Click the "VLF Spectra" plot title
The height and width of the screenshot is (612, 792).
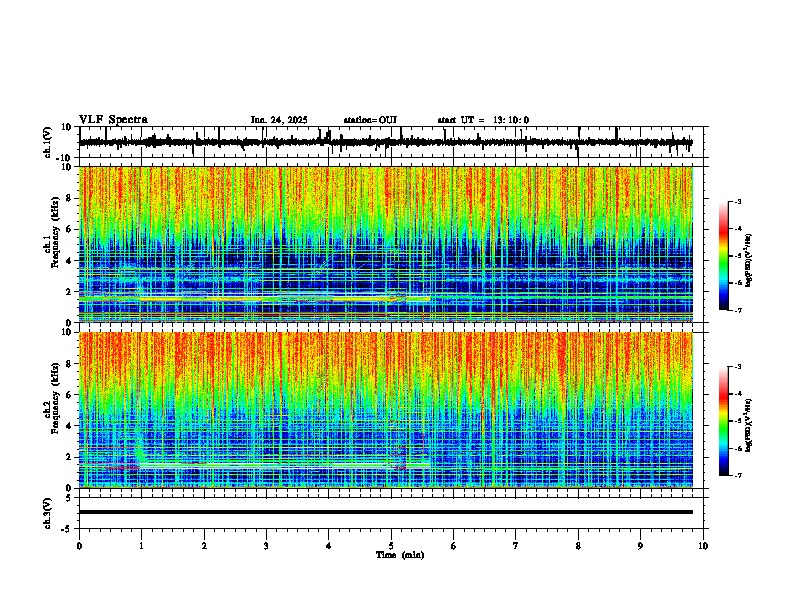click(113, 120)
